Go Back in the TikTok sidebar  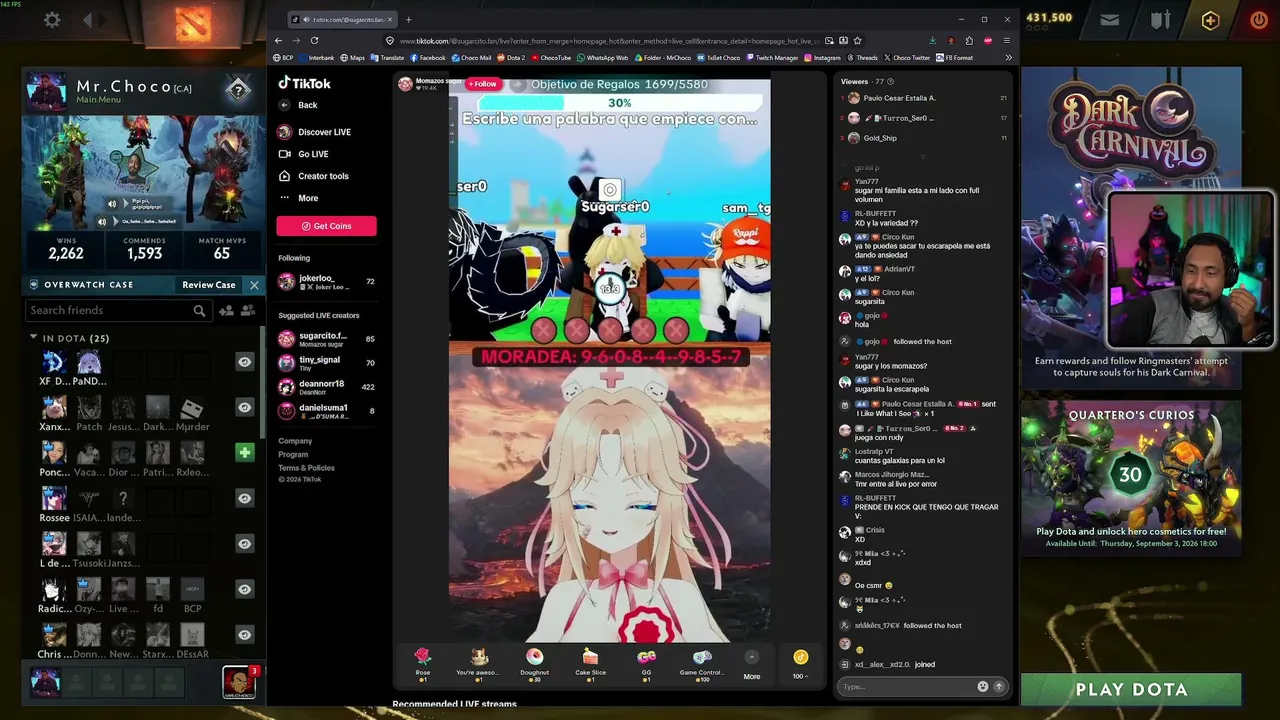coord(298,105)
